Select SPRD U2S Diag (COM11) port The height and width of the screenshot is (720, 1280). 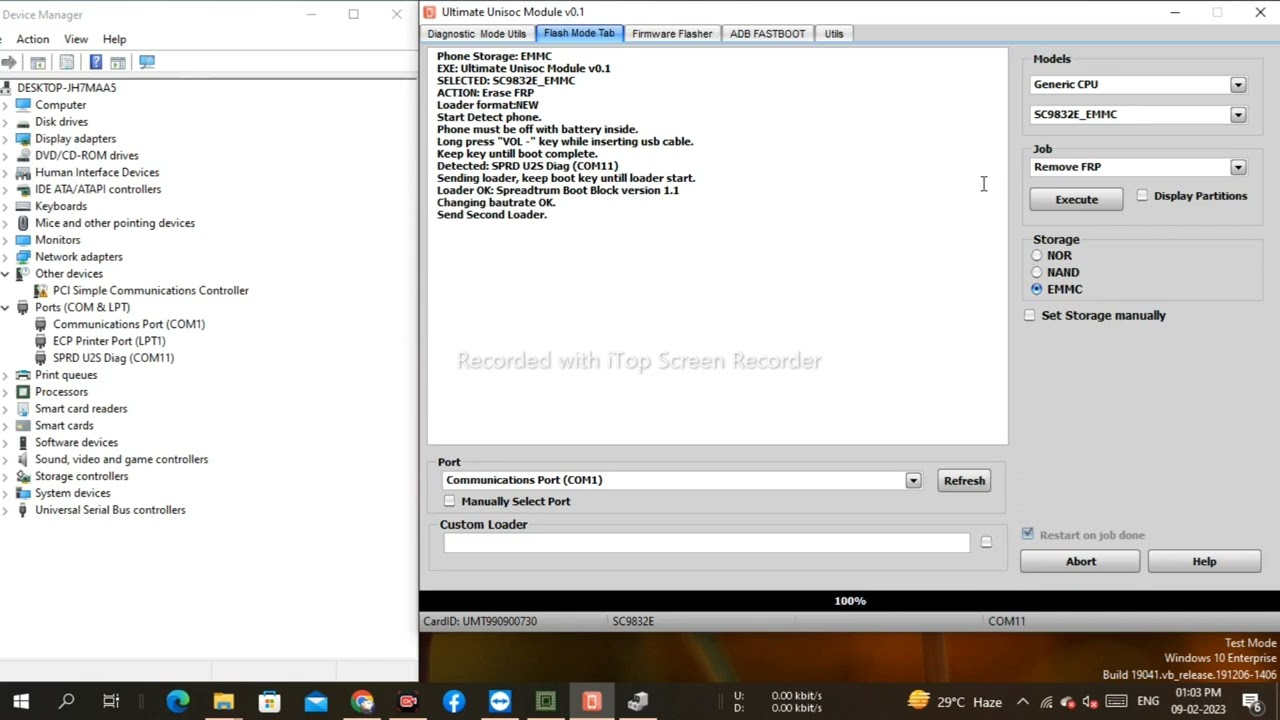113,358
